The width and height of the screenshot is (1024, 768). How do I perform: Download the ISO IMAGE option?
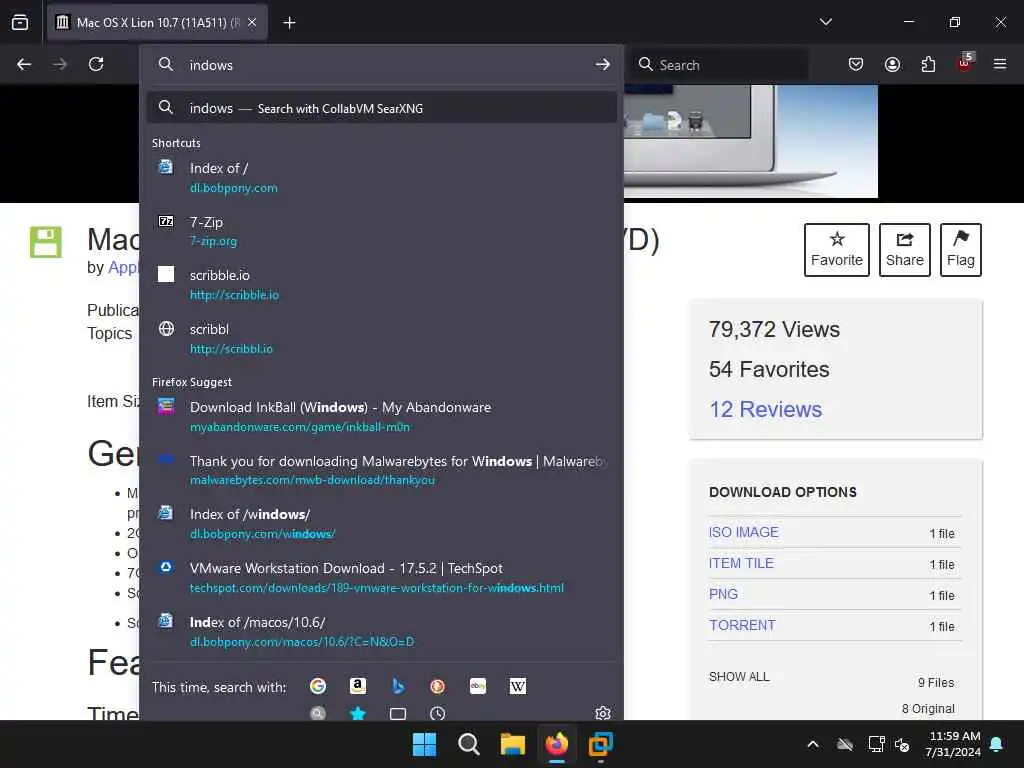(743, 532)
